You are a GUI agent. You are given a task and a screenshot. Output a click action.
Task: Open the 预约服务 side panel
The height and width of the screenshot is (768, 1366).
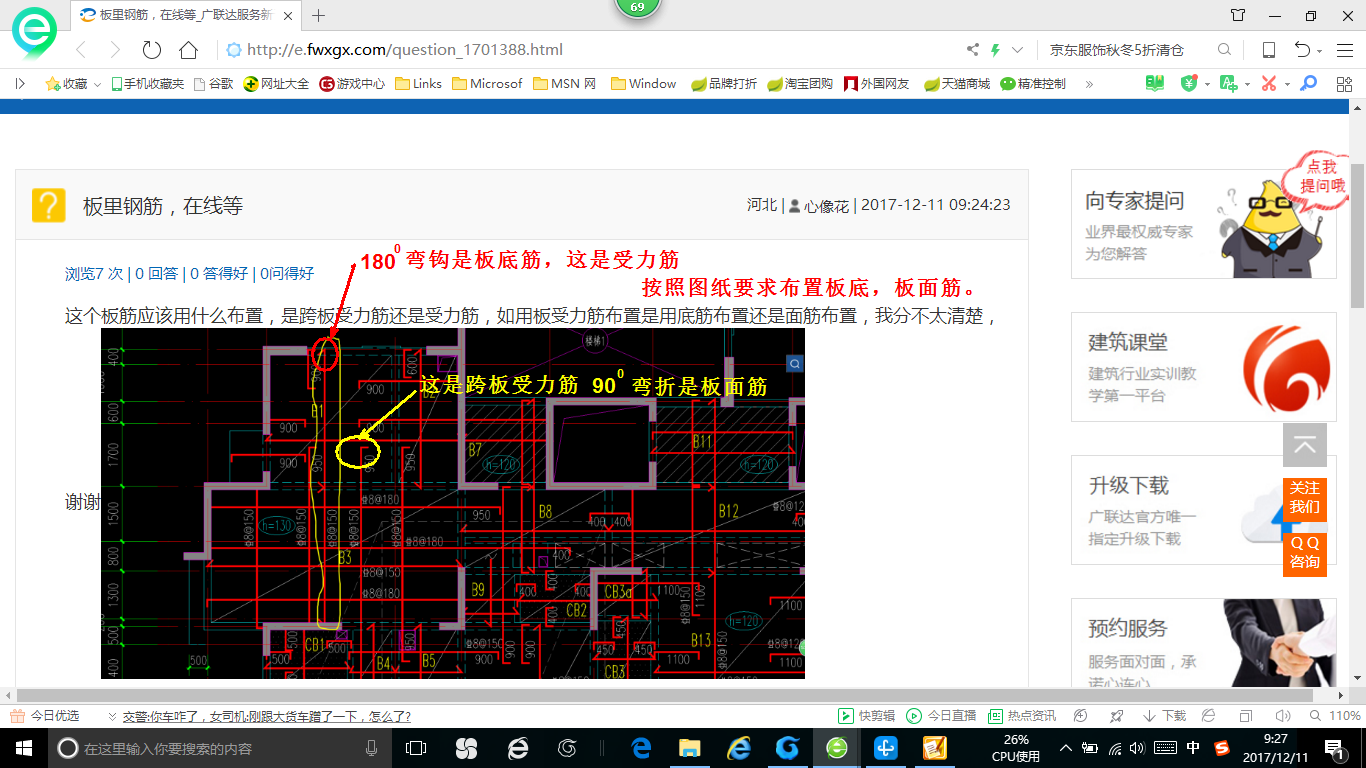1203,643
